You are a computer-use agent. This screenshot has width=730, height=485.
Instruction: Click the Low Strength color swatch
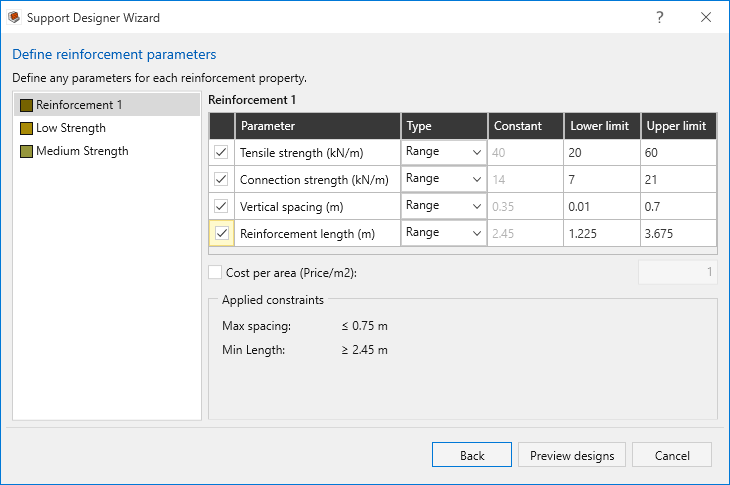pyautogui.click(x=27, y=128)
